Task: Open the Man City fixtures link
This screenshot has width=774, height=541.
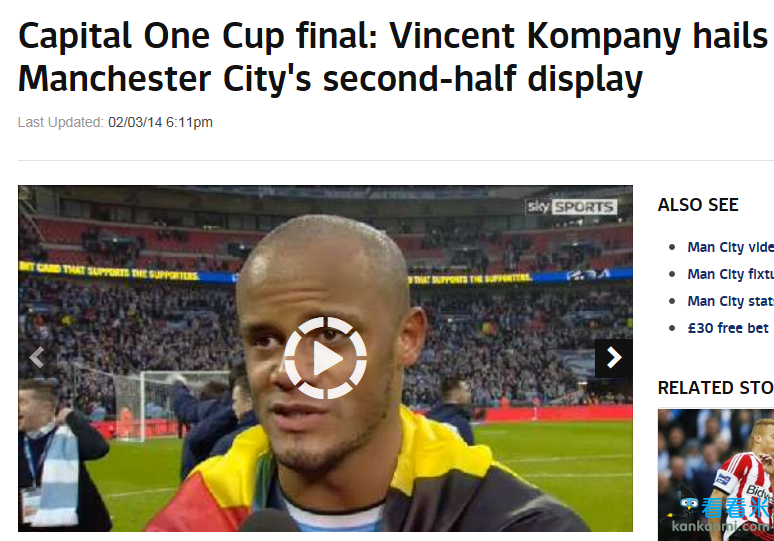Action: click(x=730, y=274)
